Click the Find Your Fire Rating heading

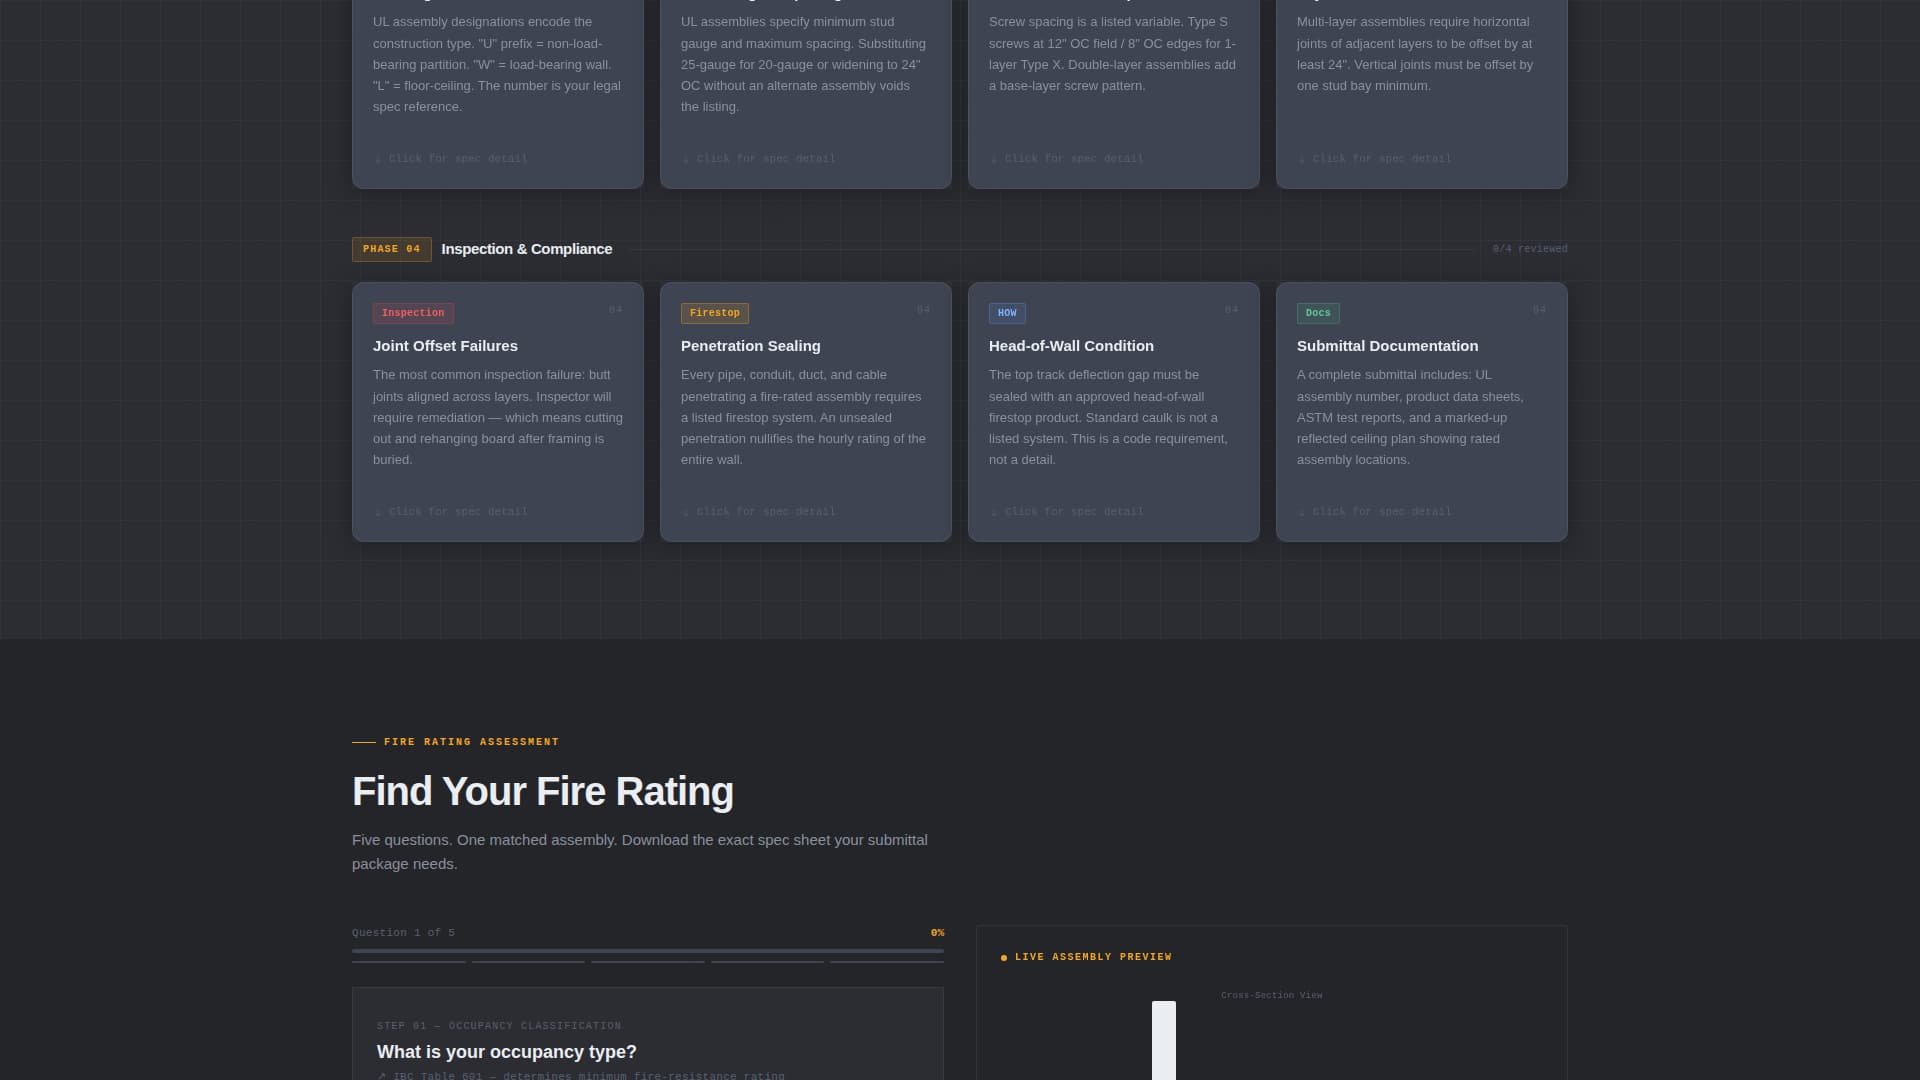point(543,791)
